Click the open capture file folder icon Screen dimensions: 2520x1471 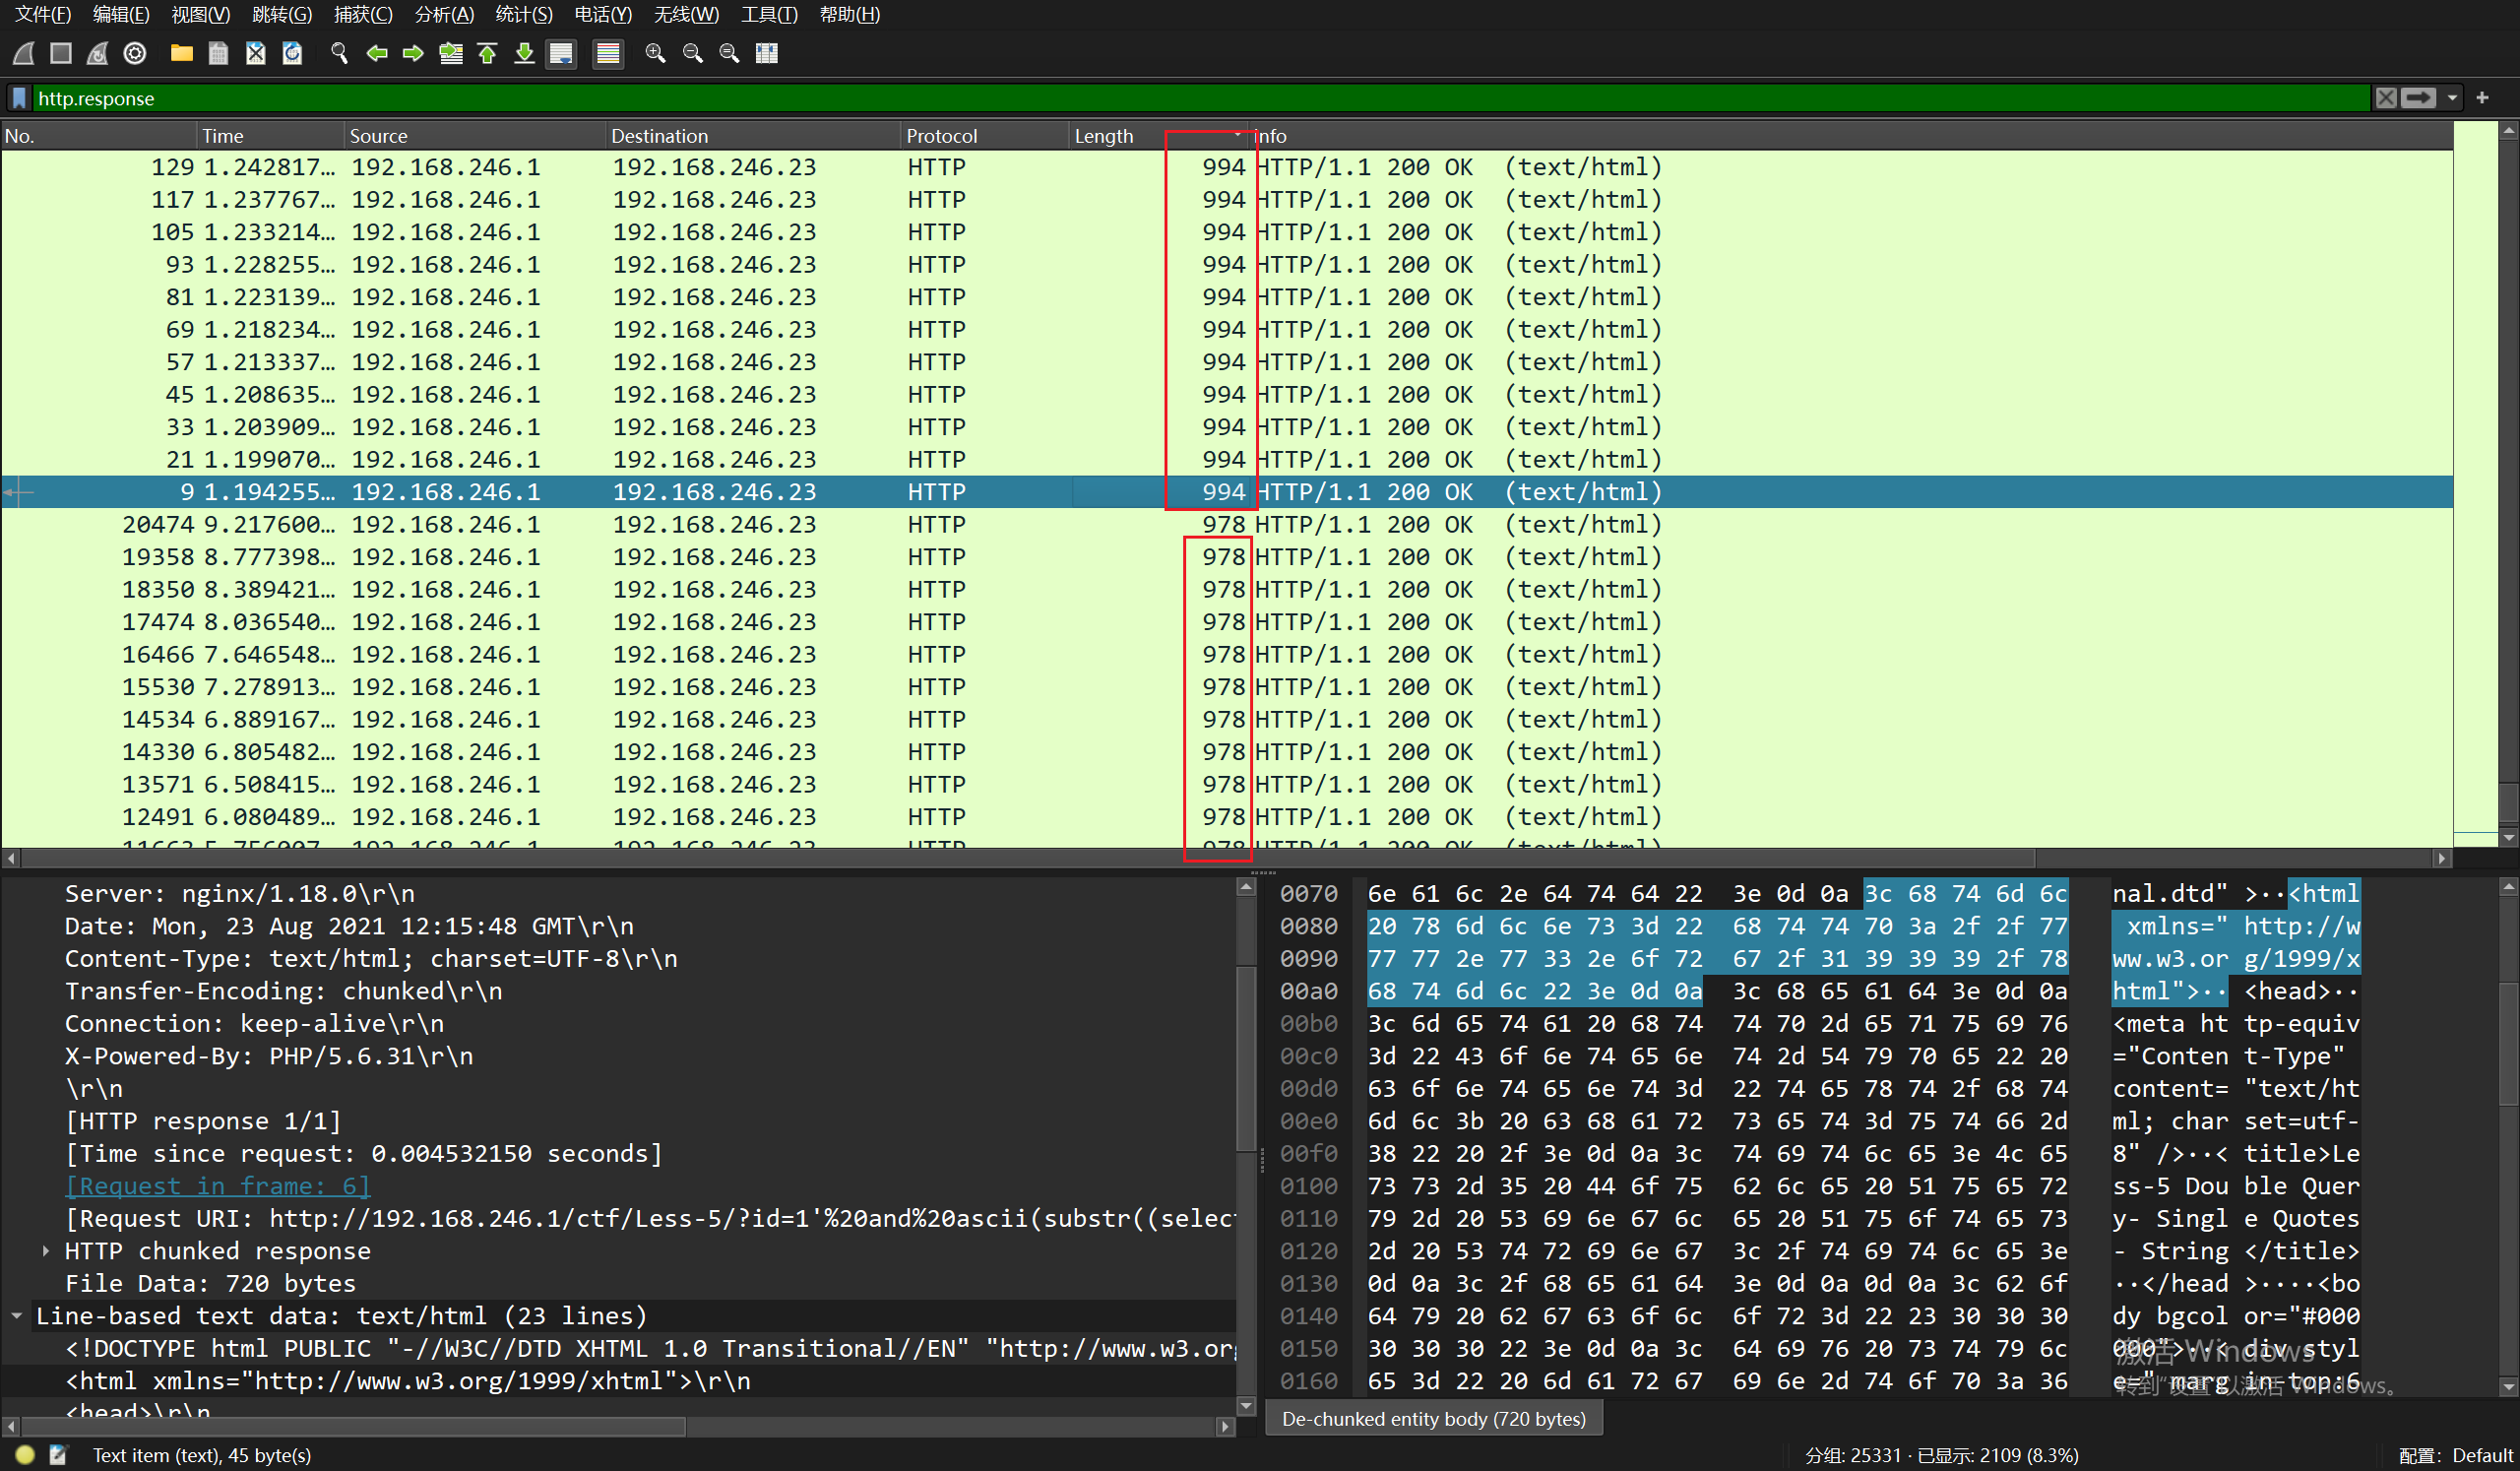click(181, 54)
